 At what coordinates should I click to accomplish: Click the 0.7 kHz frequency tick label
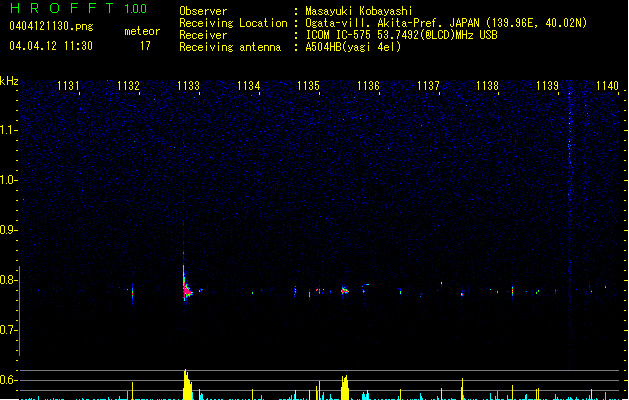(x=8, y=330)
